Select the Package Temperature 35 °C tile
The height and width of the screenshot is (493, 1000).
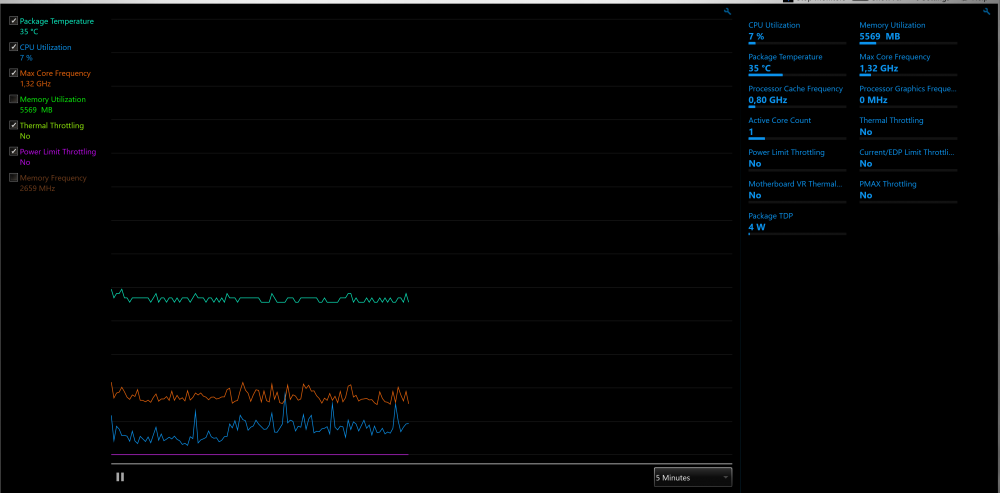pyautogui.click(x=797, y=64)
